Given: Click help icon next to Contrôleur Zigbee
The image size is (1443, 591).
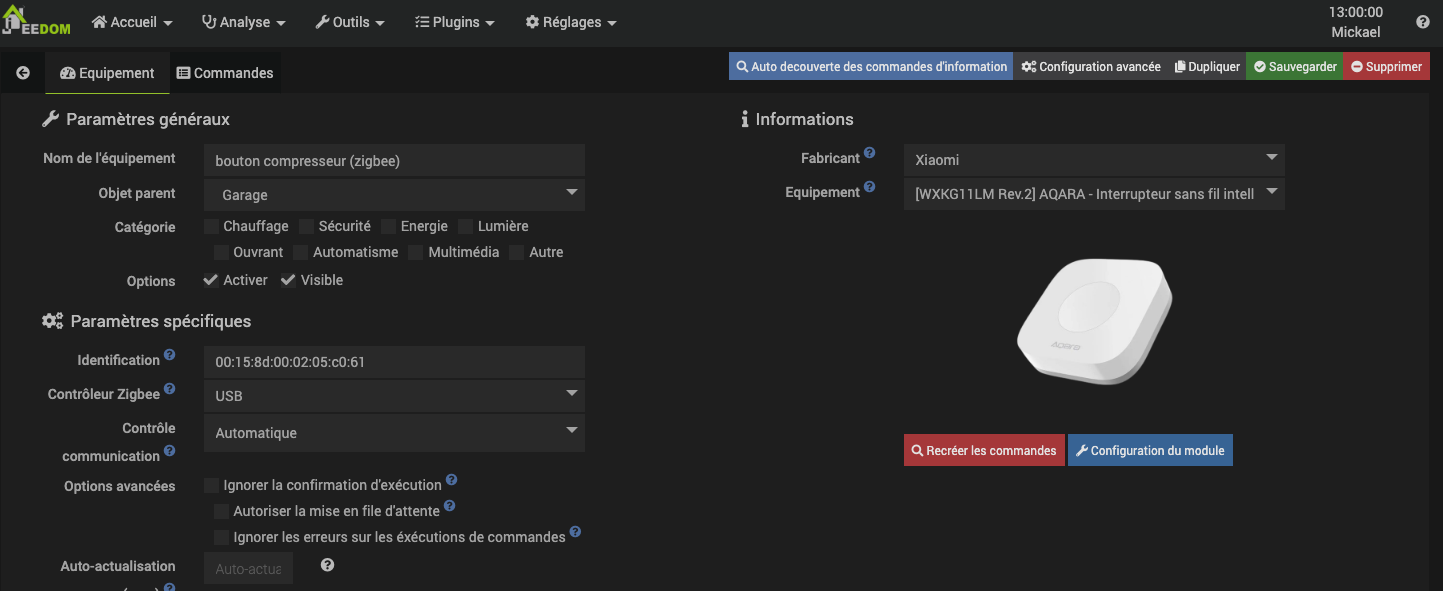Looking at the screenshot, I should [170, 389].
